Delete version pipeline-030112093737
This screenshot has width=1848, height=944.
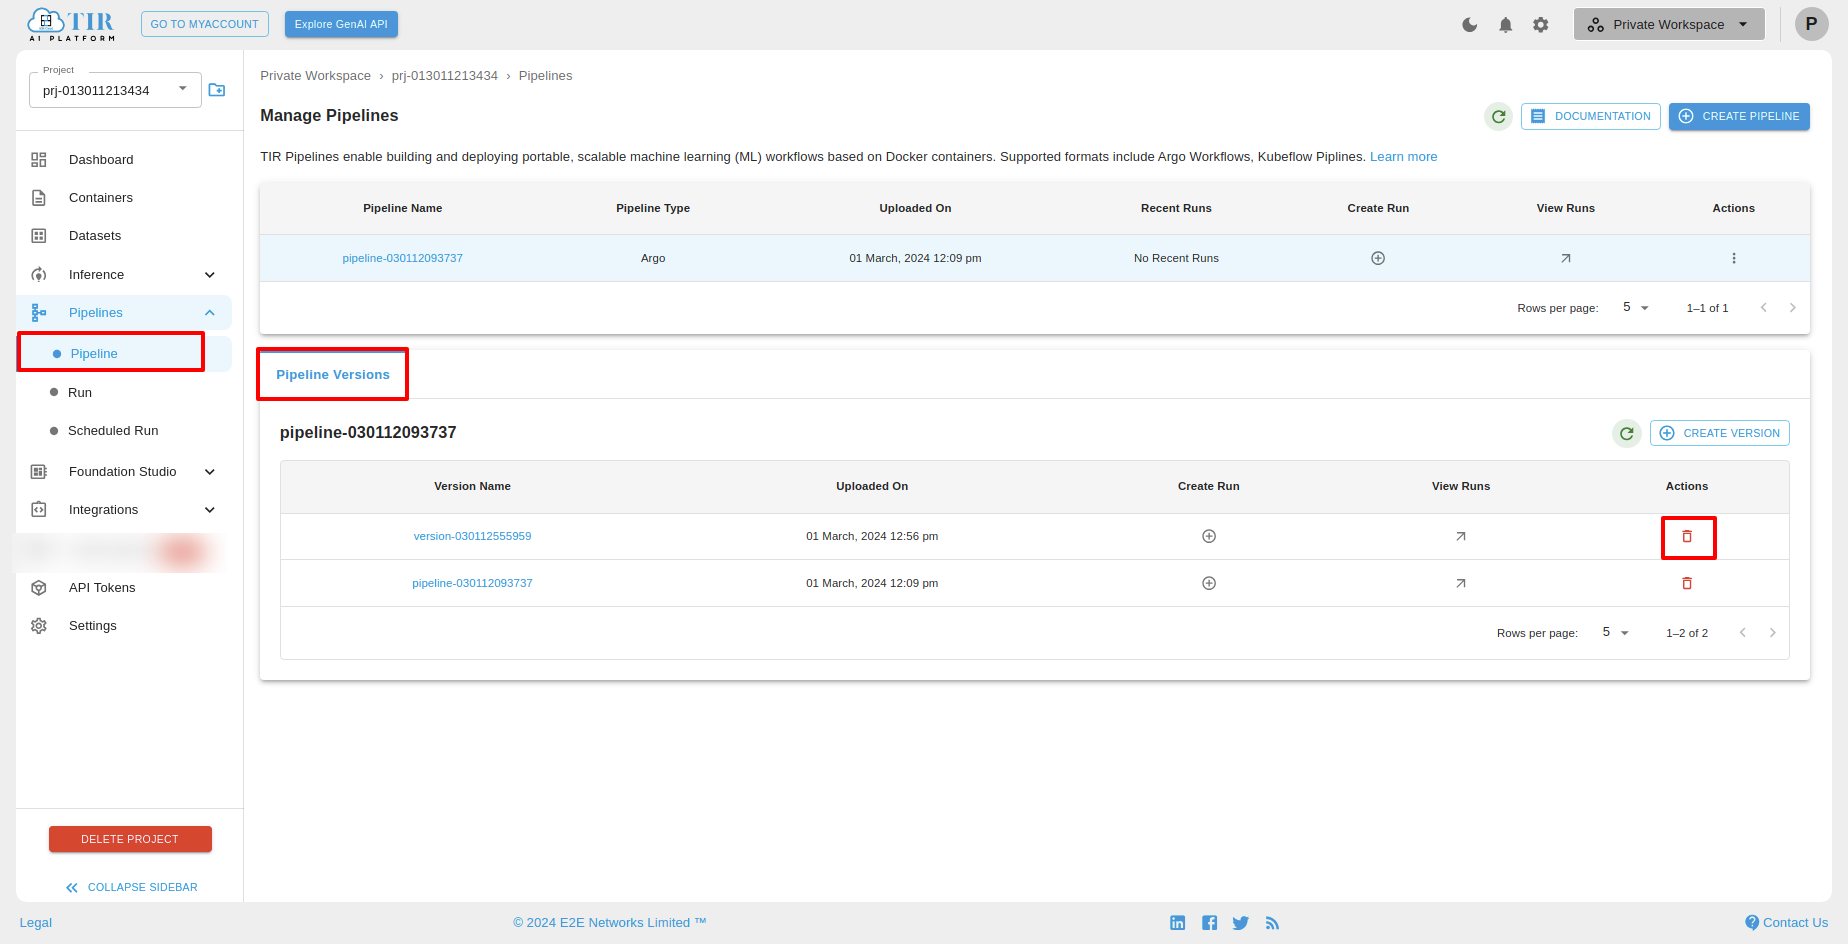pos(1687,583)
